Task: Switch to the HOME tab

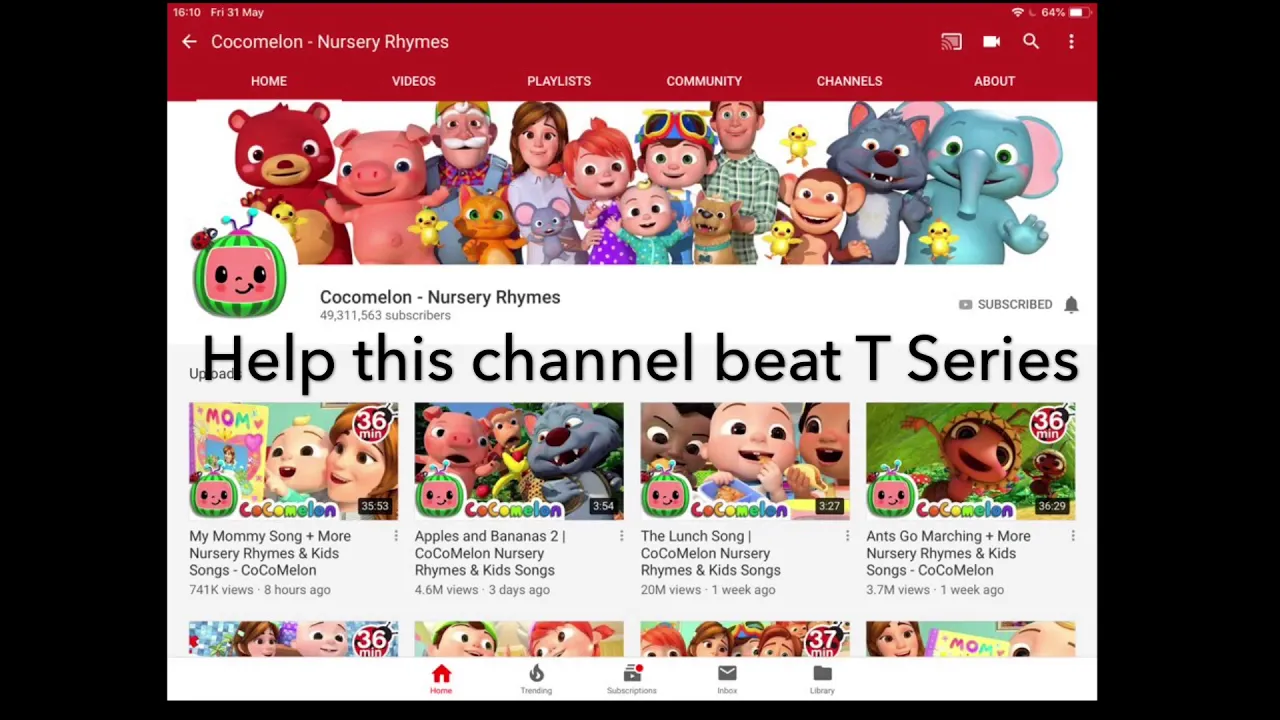Action: click(x=269, y=81)
